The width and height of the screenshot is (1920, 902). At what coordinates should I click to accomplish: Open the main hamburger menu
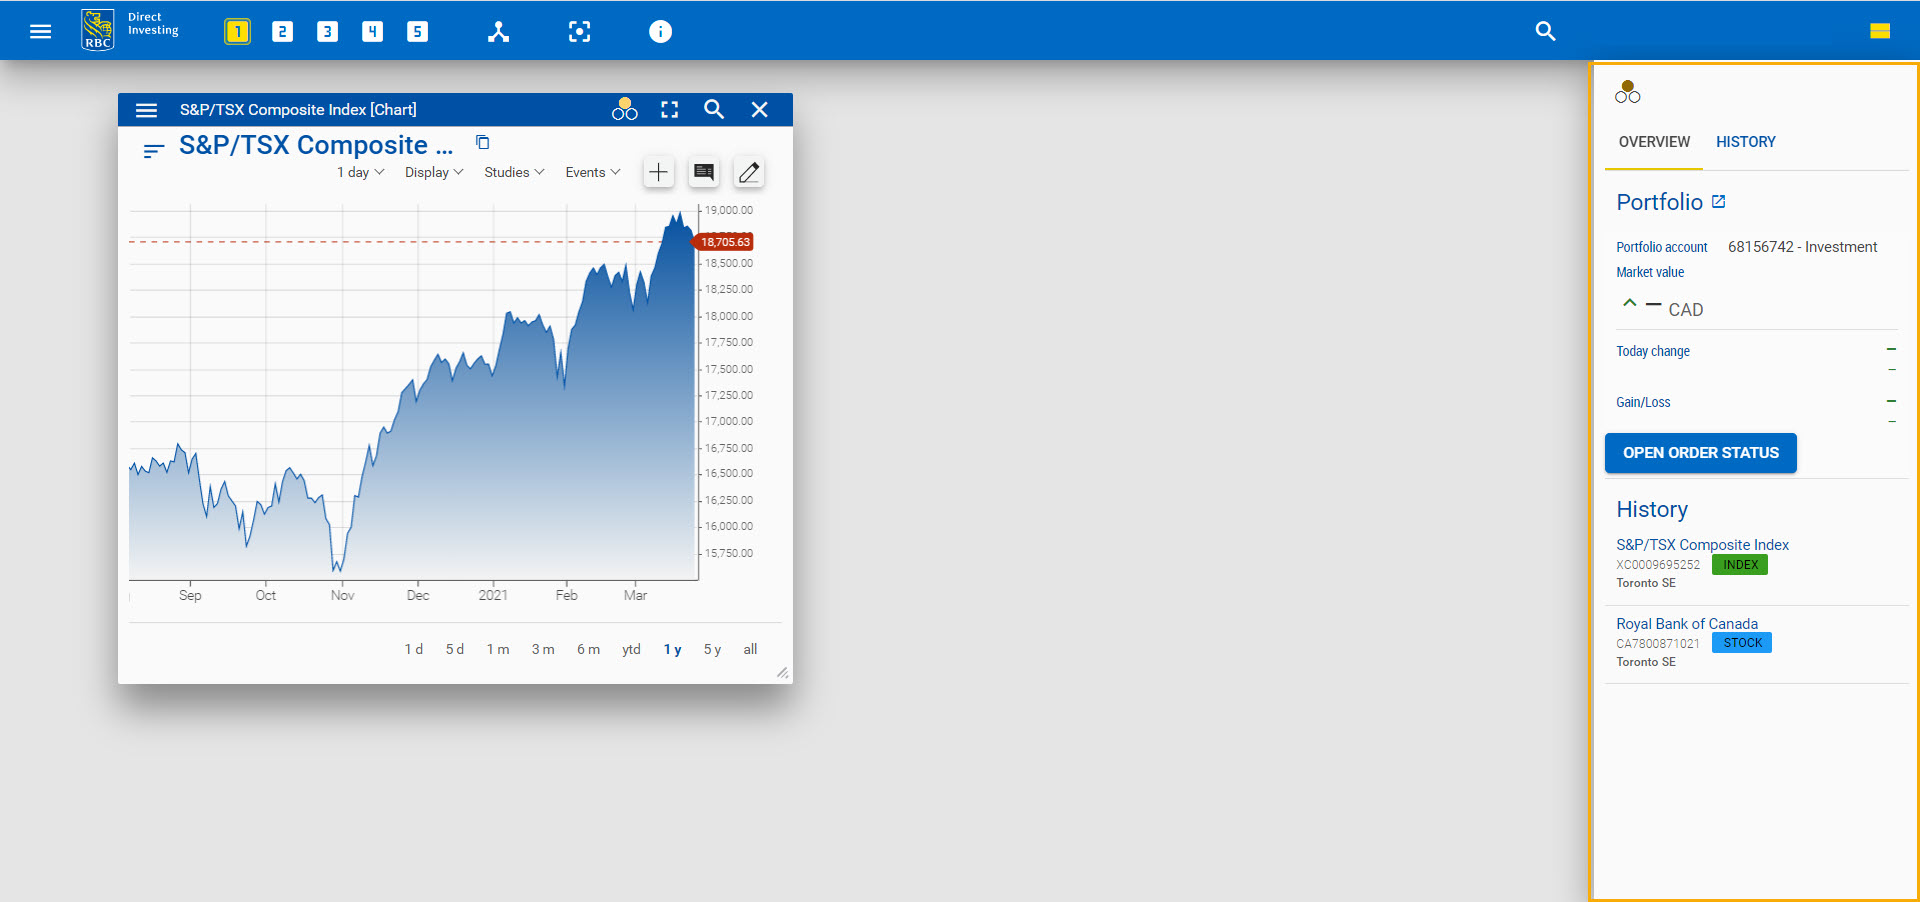point(40,32)
